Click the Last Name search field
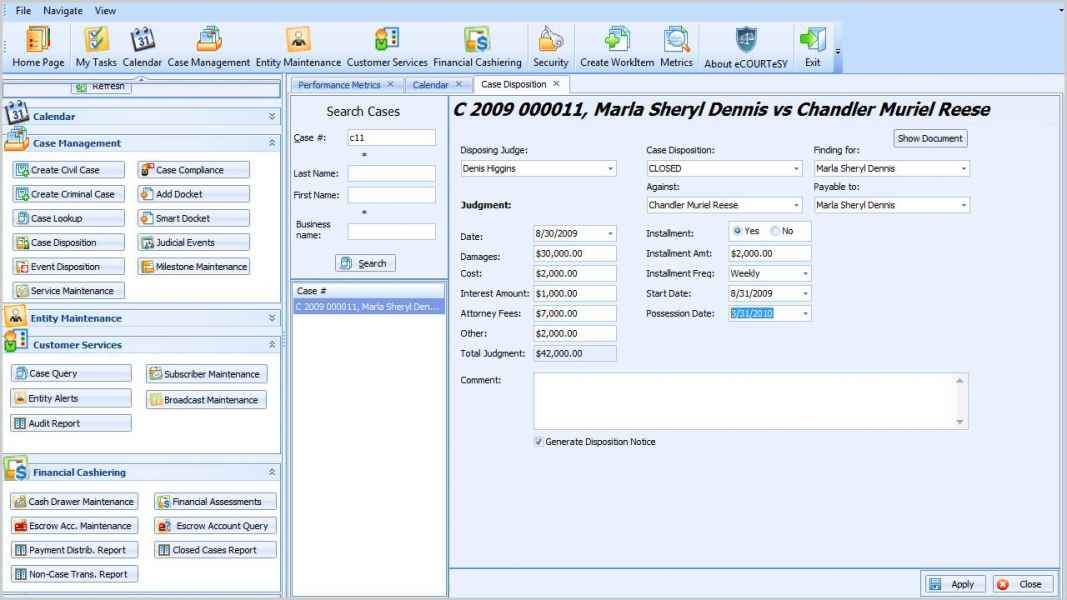Screen dimensions: 1067x600 click(x=391, y=173)
